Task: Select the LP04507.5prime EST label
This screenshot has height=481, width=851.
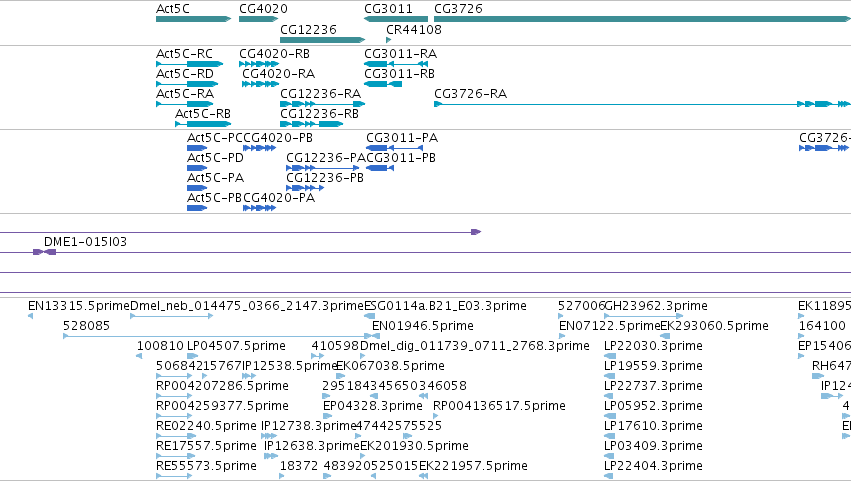Action: coord(236,346)
